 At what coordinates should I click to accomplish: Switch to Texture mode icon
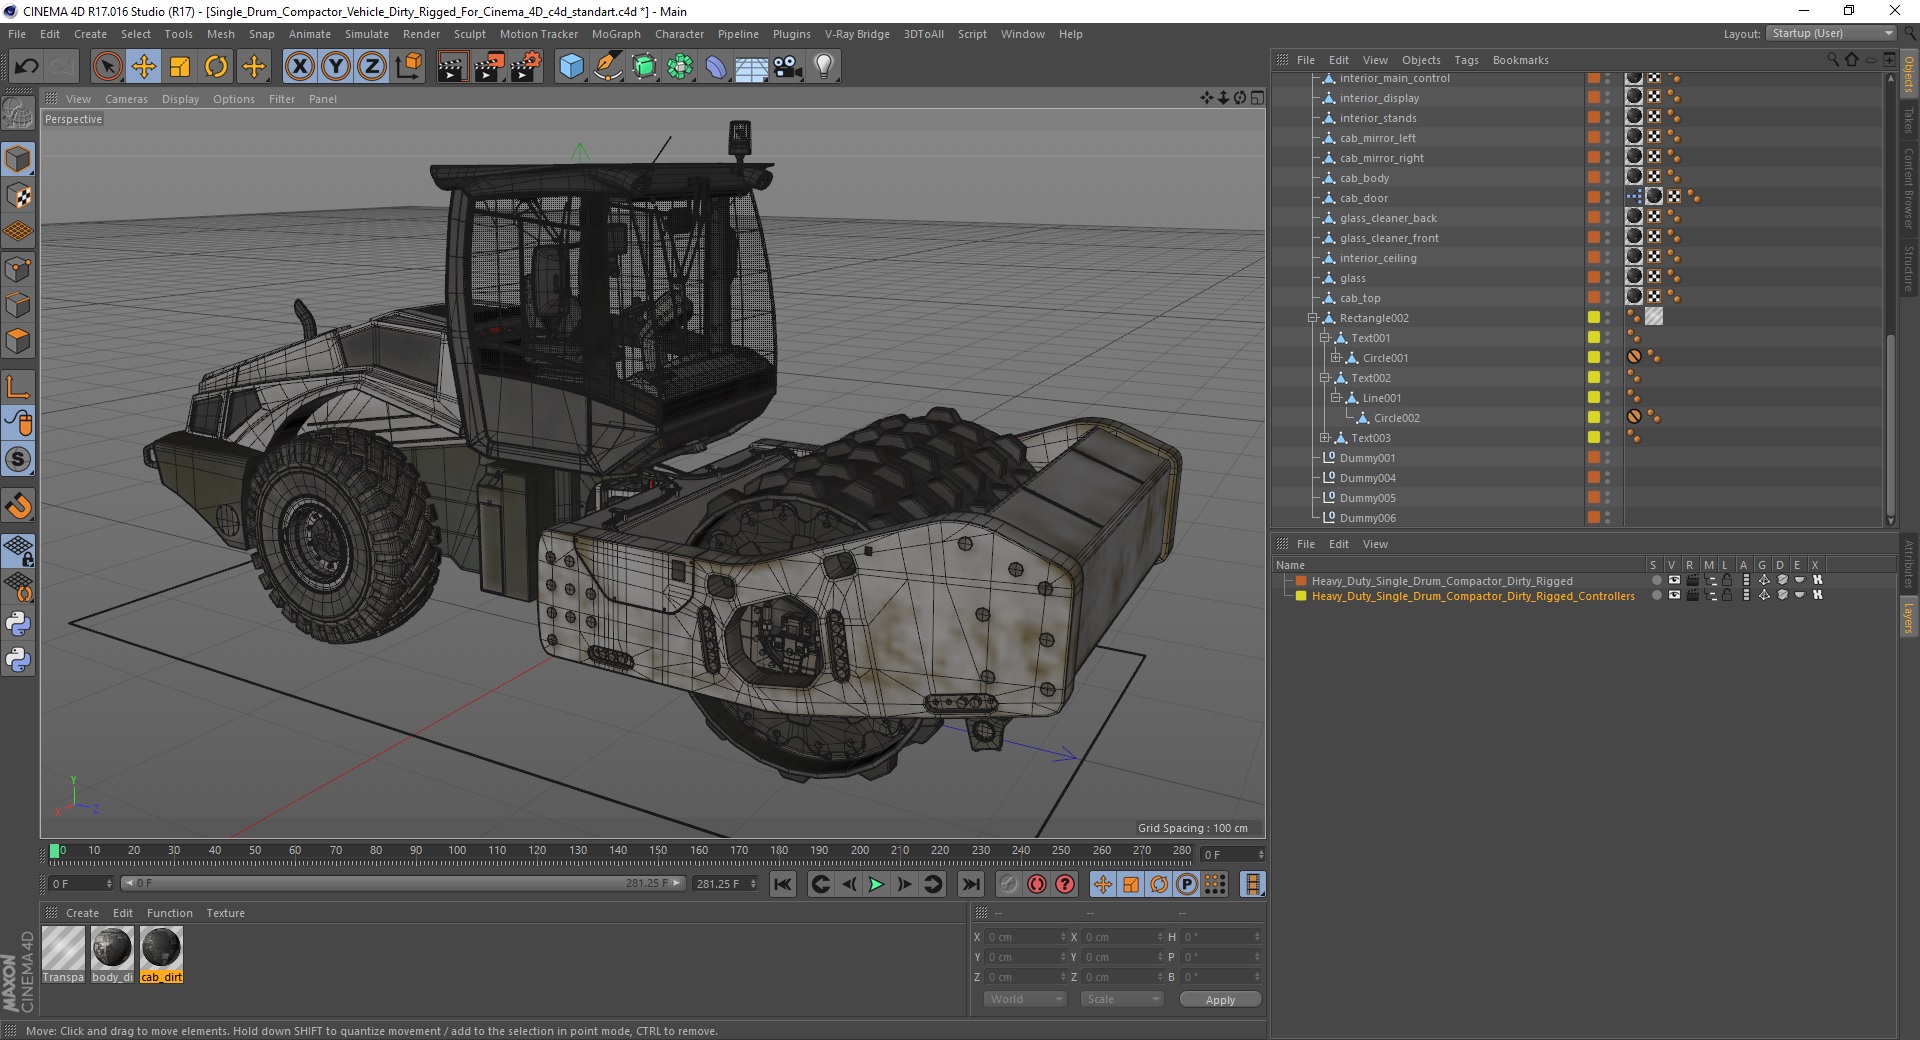coord(18,195)
